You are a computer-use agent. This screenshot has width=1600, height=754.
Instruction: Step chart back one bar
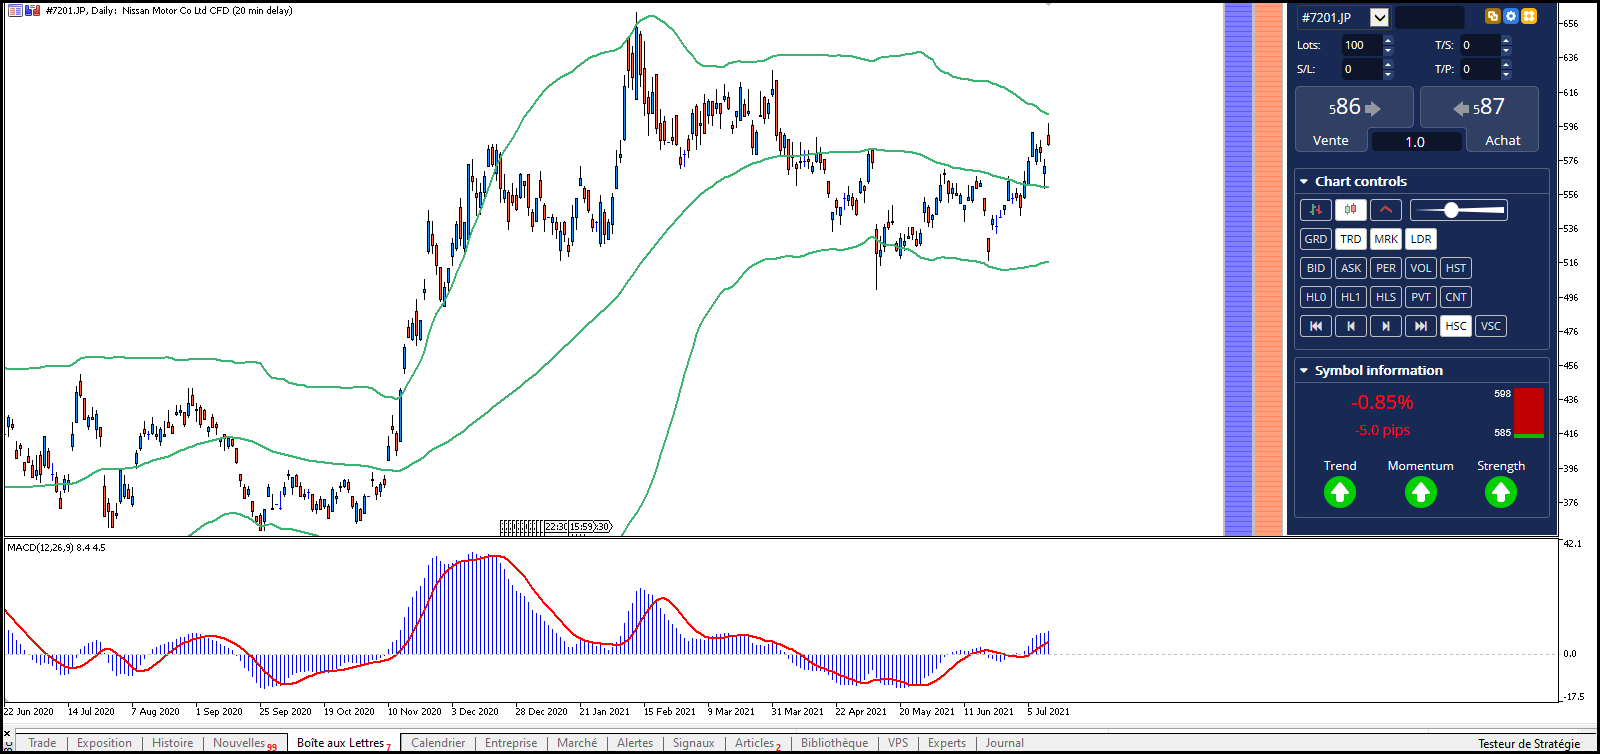[x=1351, y=326]
